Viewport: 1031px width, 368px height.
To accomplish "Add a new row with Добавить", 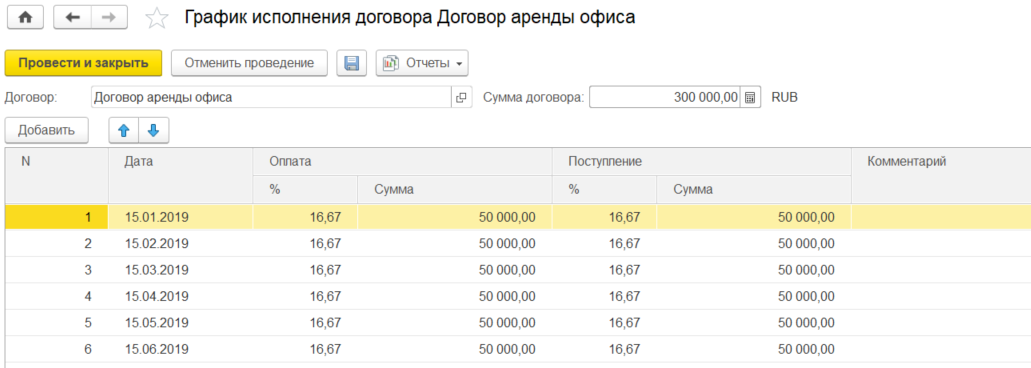I will pyautogui.click(x=47, y=131).
